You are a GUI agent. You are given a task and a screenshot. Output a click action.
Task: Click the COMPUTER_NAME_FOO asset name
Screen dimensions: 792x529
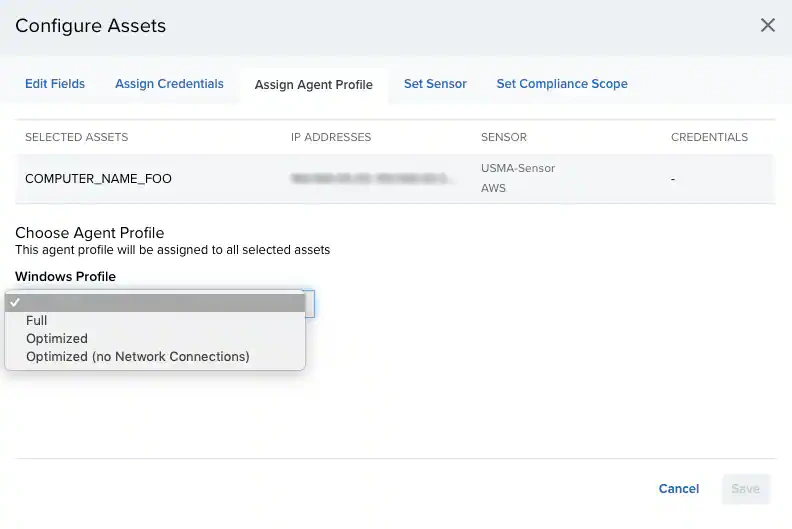98,179
